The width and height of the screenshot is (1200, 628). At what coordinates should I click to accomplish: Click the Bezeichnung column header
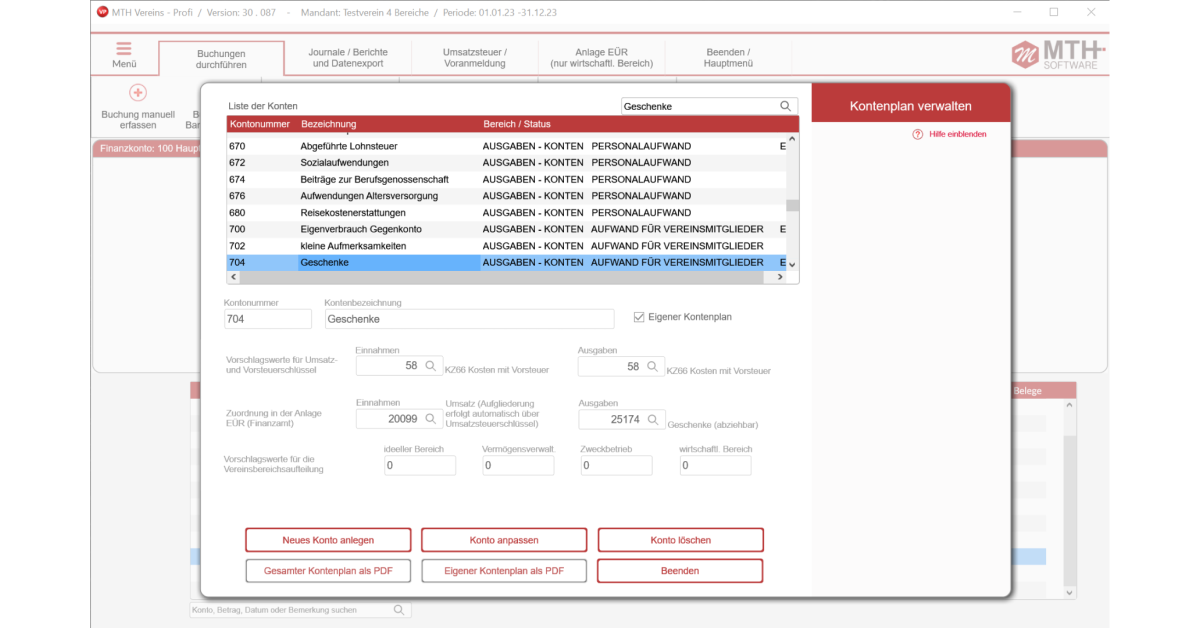point(328,124)
